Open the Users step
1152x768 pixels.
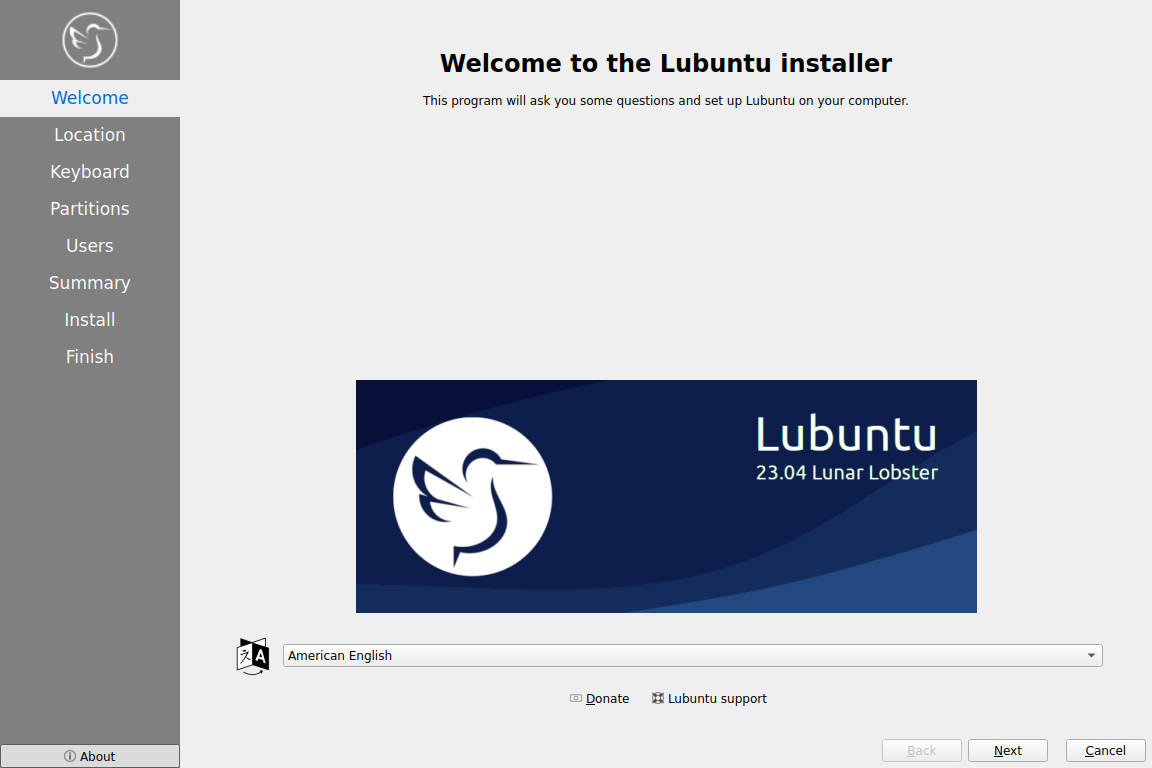pos(90,246)
